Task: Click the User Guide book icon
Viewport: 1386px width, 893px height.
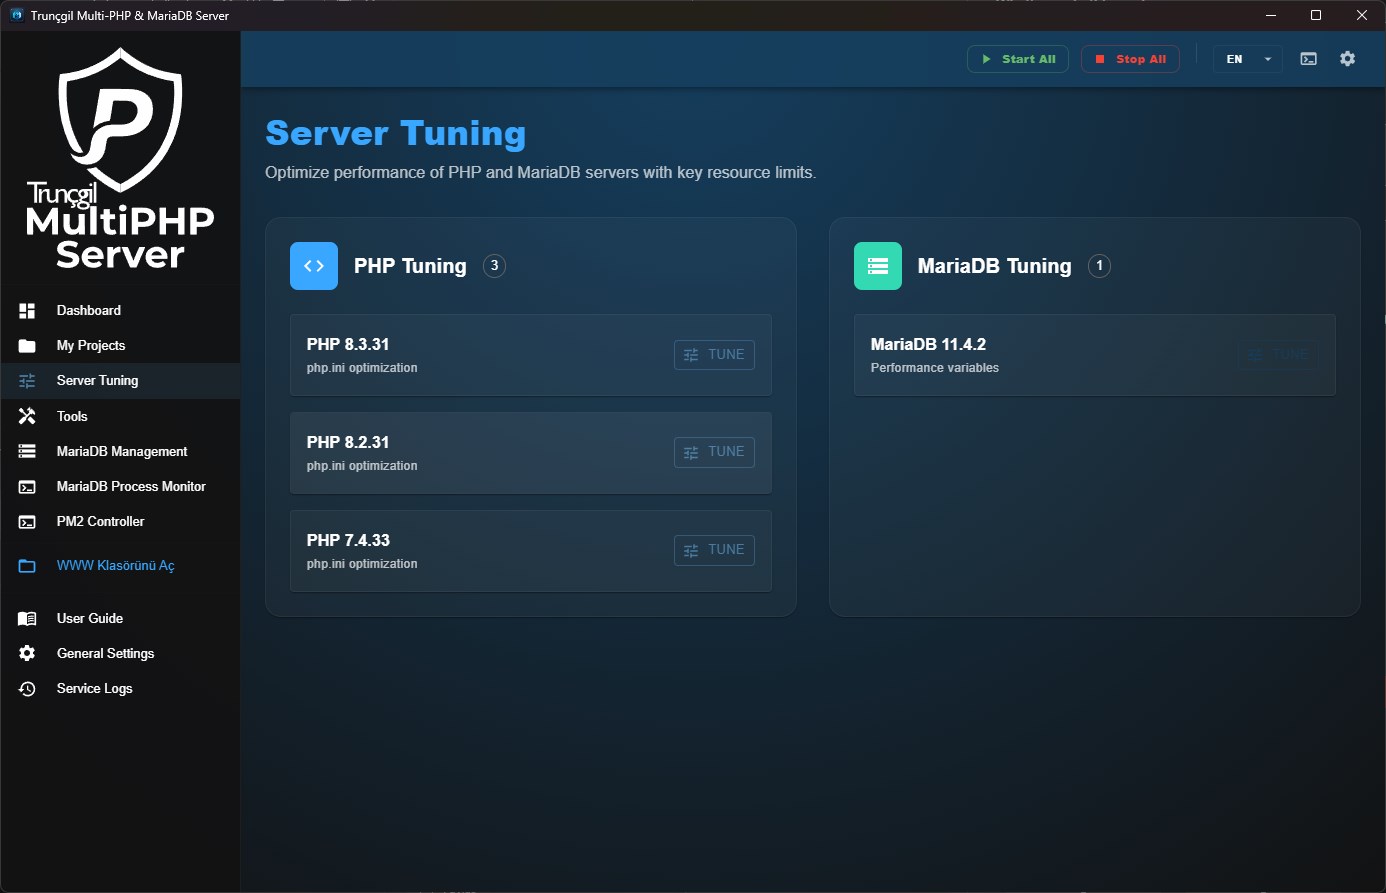Action: (x=27, y=619)
